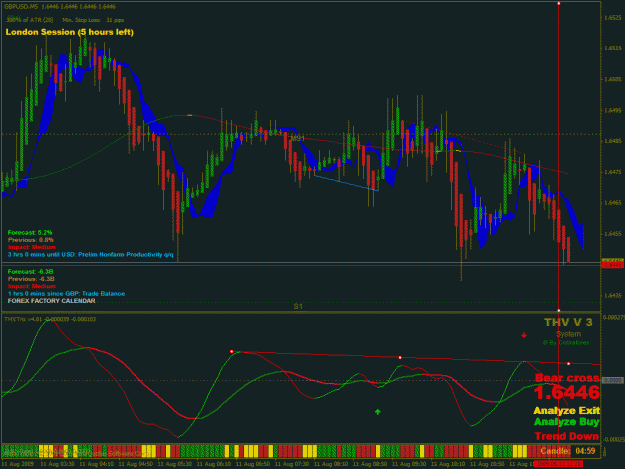
Task: Click the 1.6435 price axis label
Action: (x=613, y=295)
